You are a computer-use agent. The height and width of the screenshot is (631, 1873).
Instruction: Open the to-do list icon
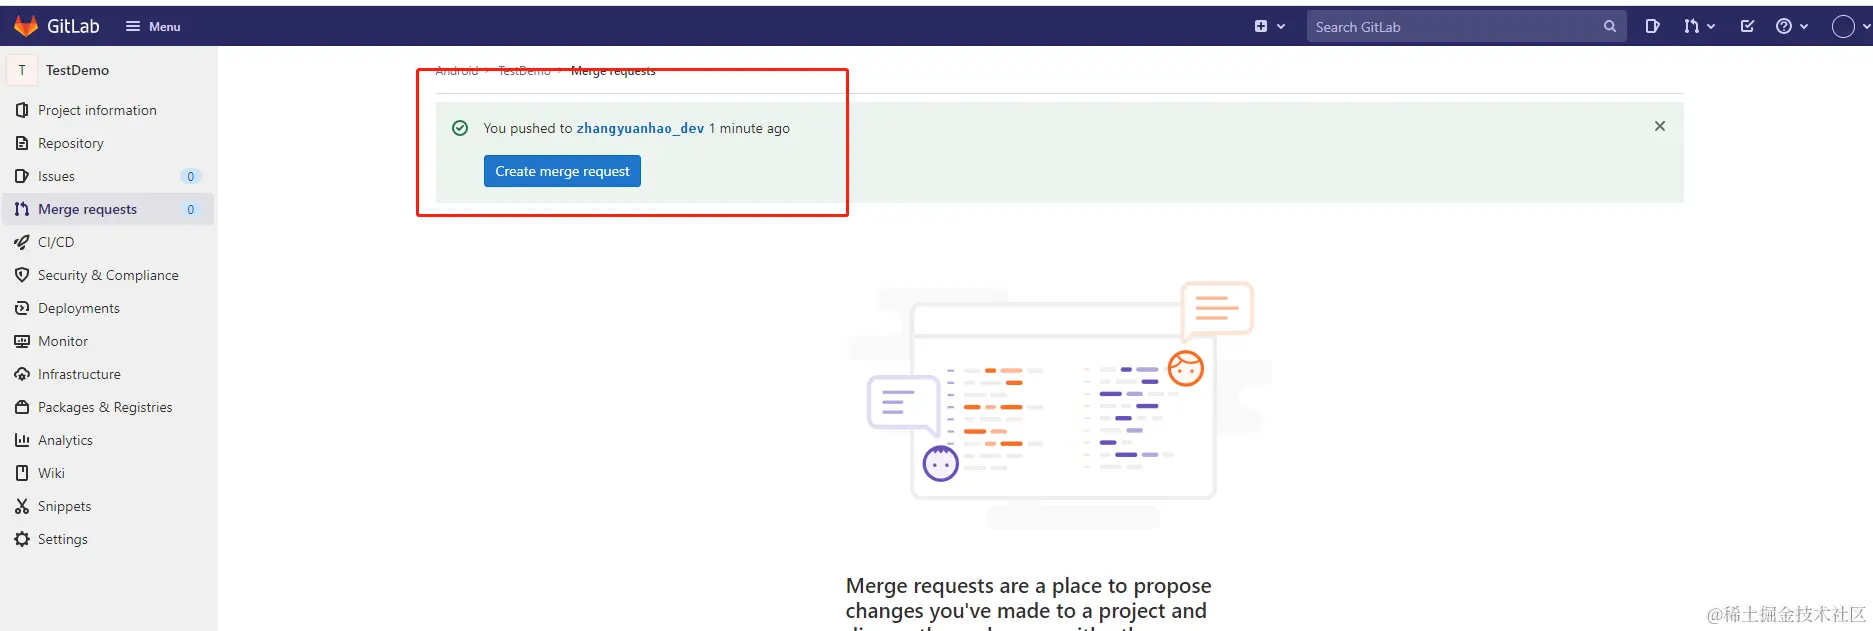tap(1747, 27)
